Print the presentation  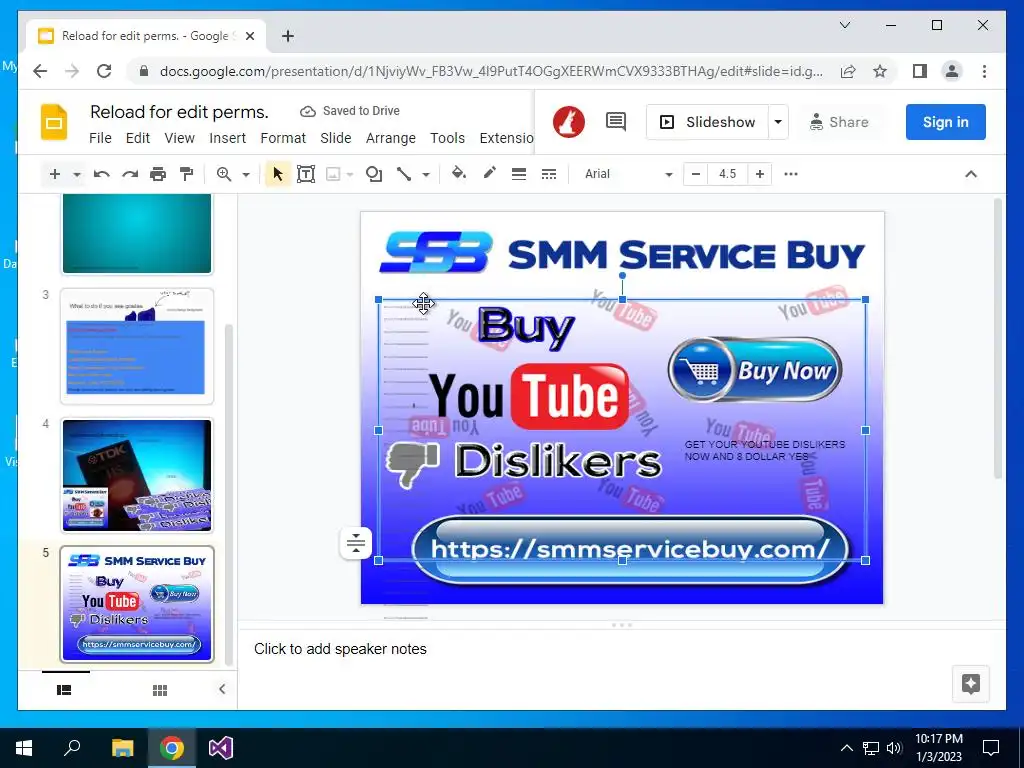tap(158, 174)
